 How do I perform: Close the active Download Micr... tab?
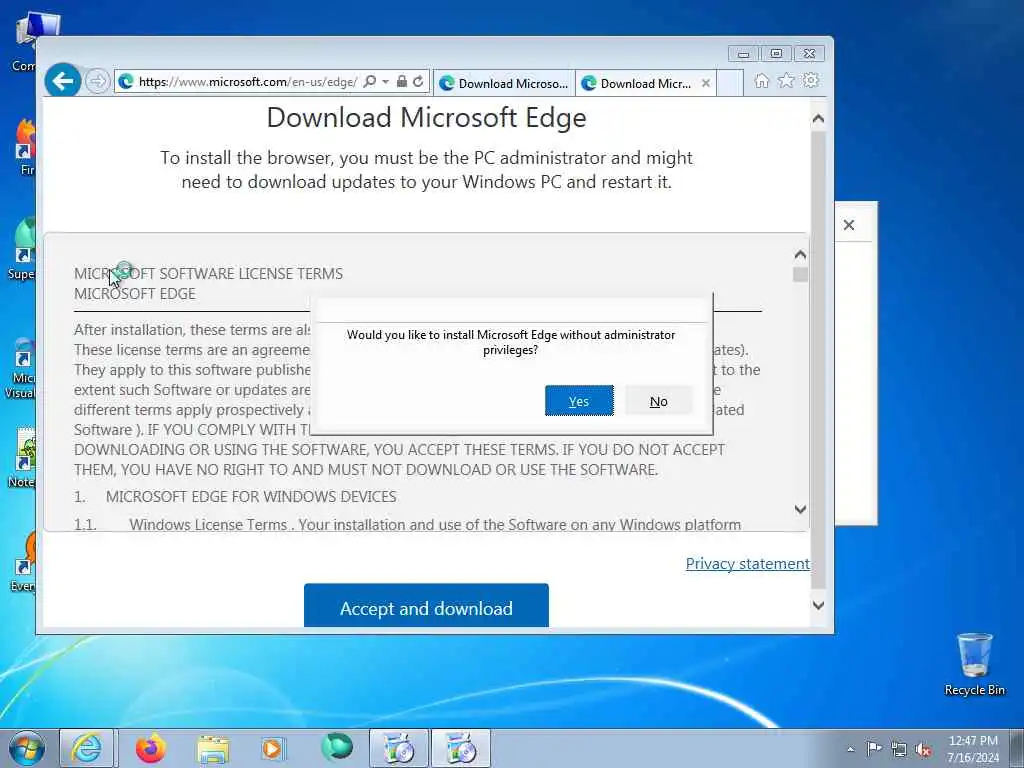coord(705,83)
